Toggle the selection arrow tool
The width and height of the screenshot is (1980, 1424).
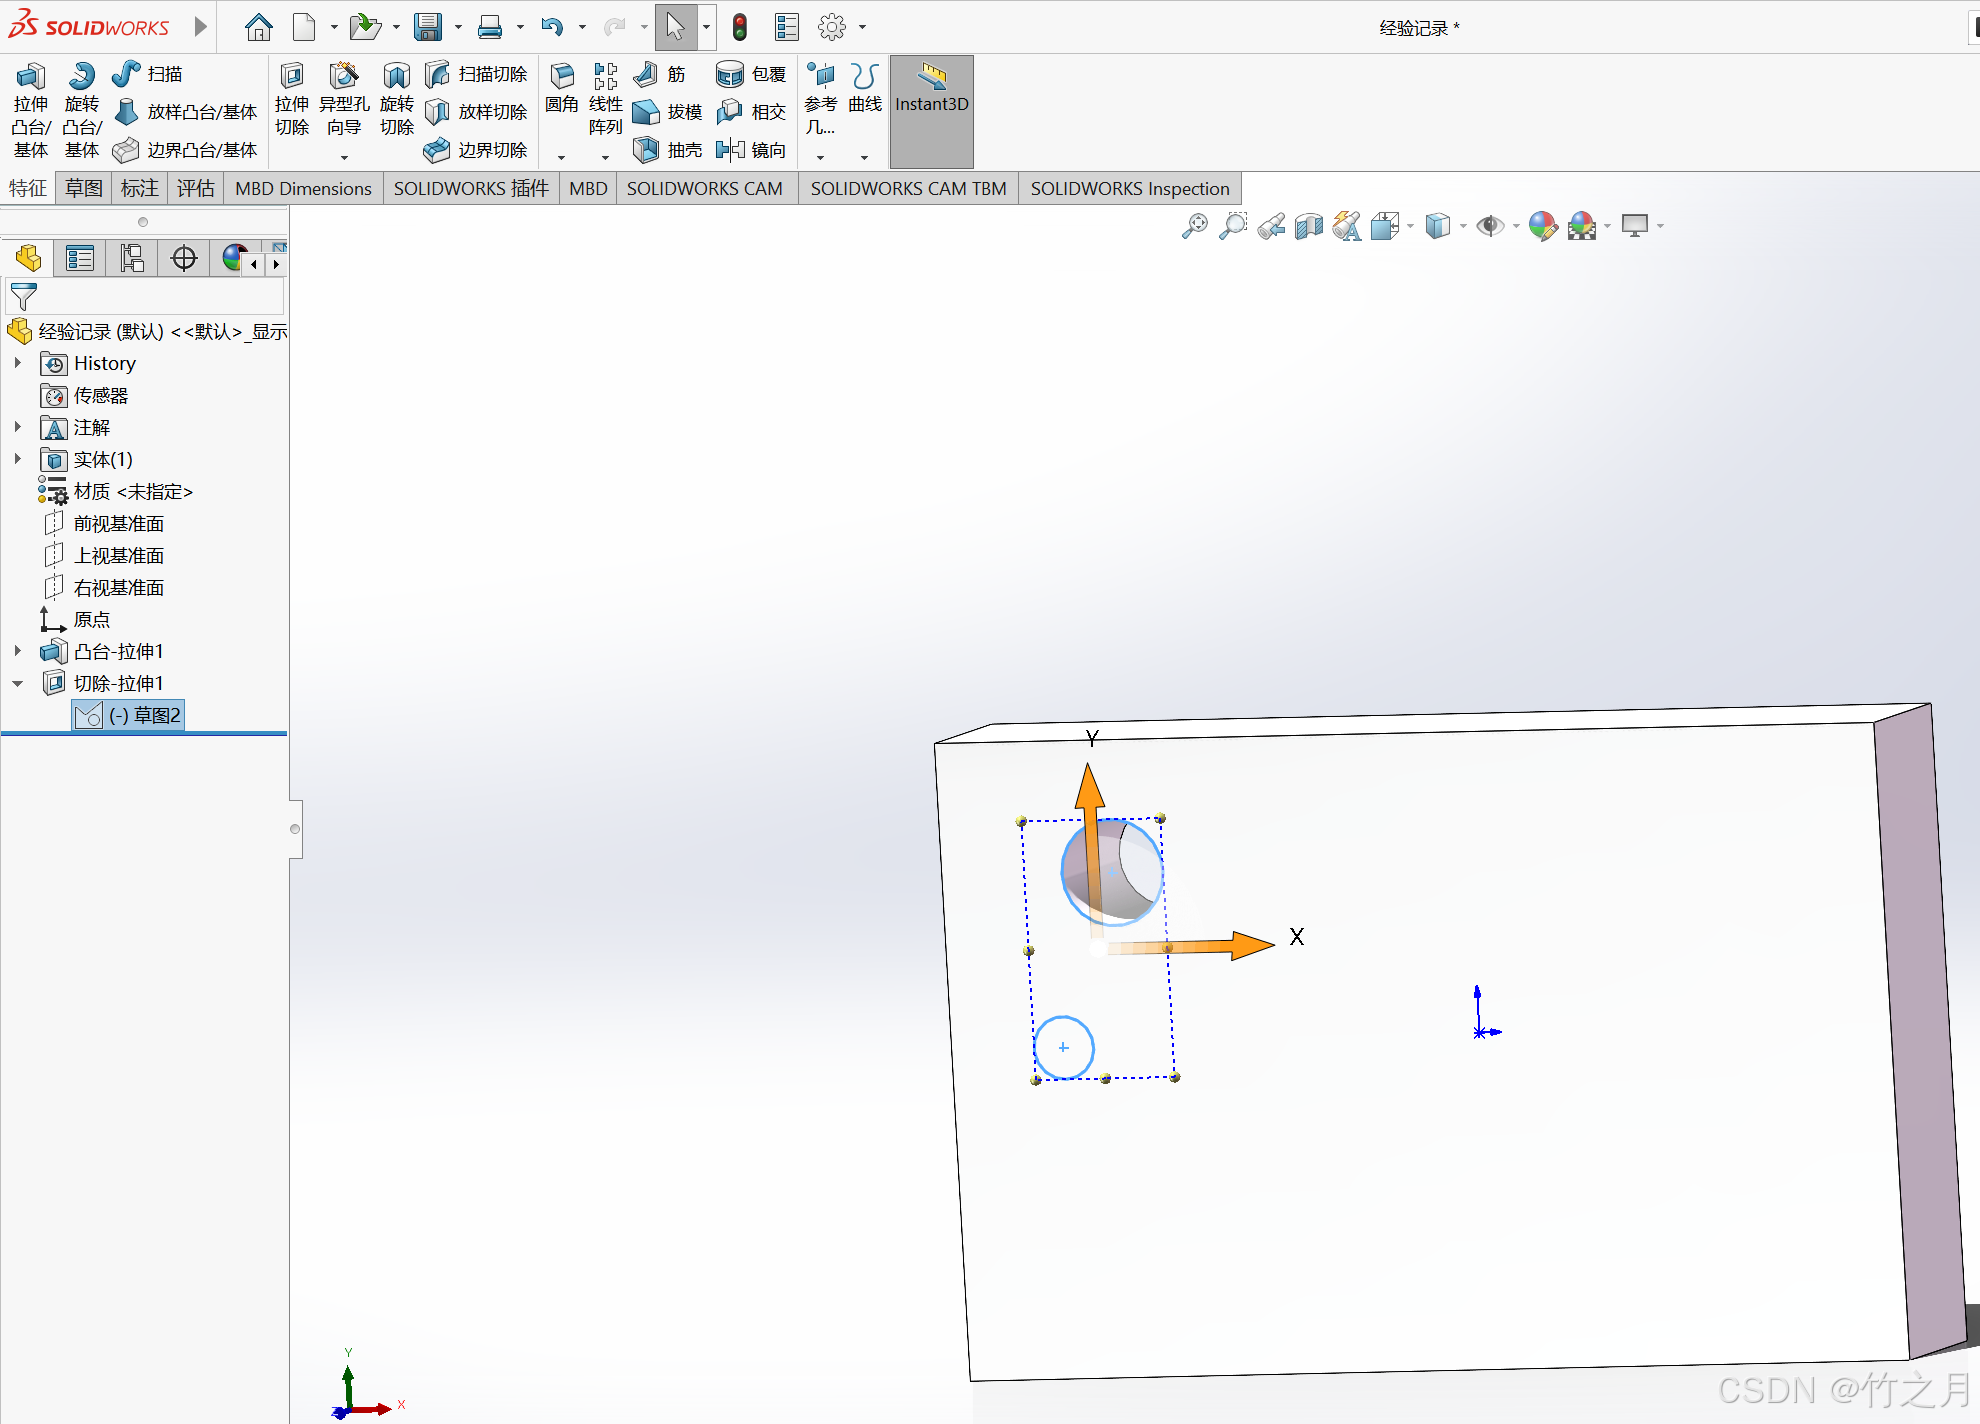pyautogui.click(x=675, y=27)
